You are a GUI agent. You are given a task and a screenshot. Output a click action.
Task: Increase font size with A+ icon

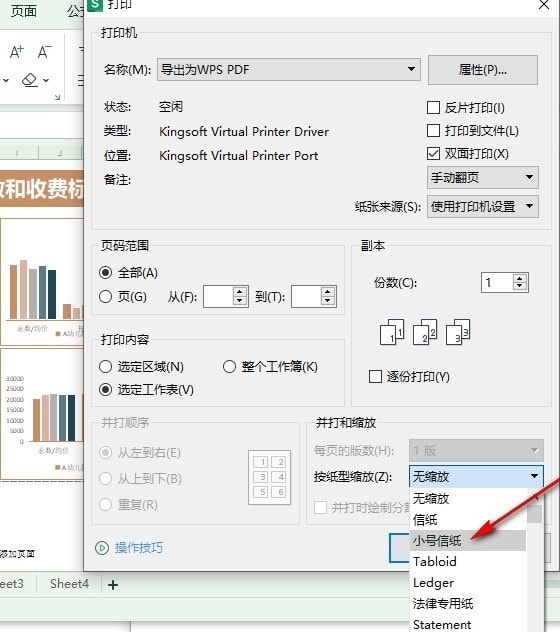coord(17,52)
